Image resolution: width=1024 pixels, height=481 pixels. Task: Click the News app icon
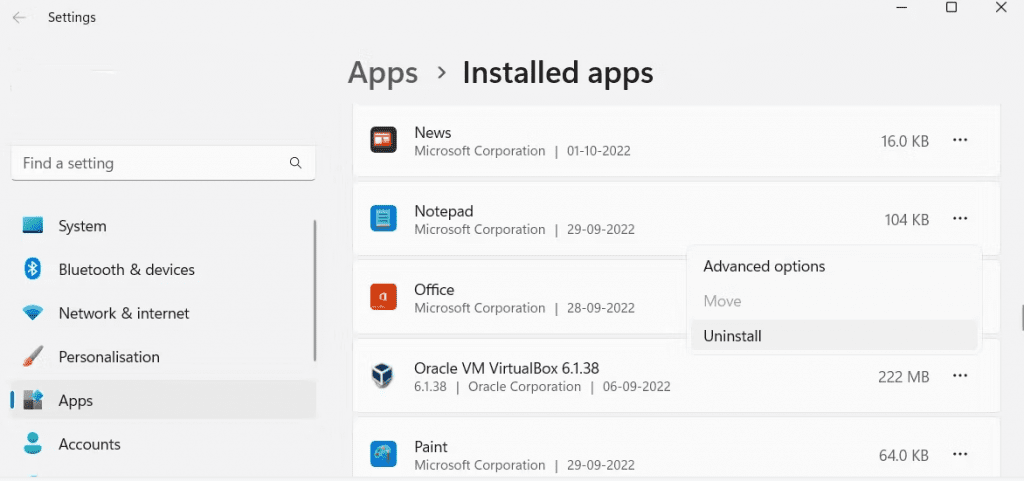(x=383, y=141)
